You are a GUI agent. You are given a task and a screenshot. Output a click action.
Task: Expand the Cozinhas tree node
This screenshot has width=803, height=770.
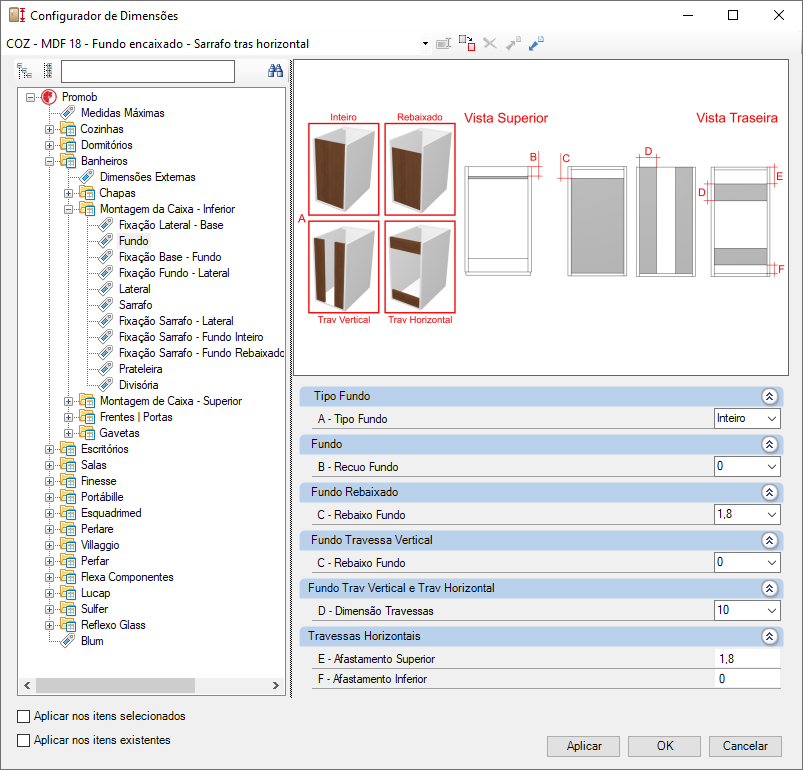(49, 130)
